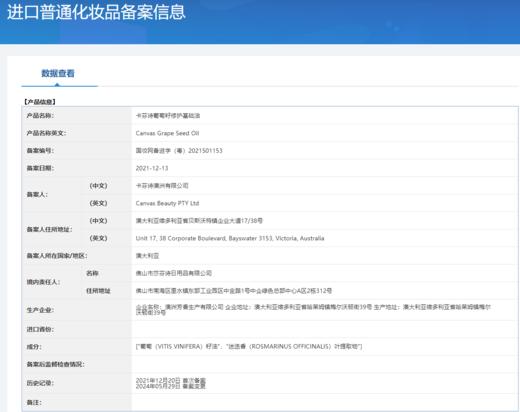Click the 境内责任人 row label
The height and width of the screenshot is (412, 520).
pos(43,282)
